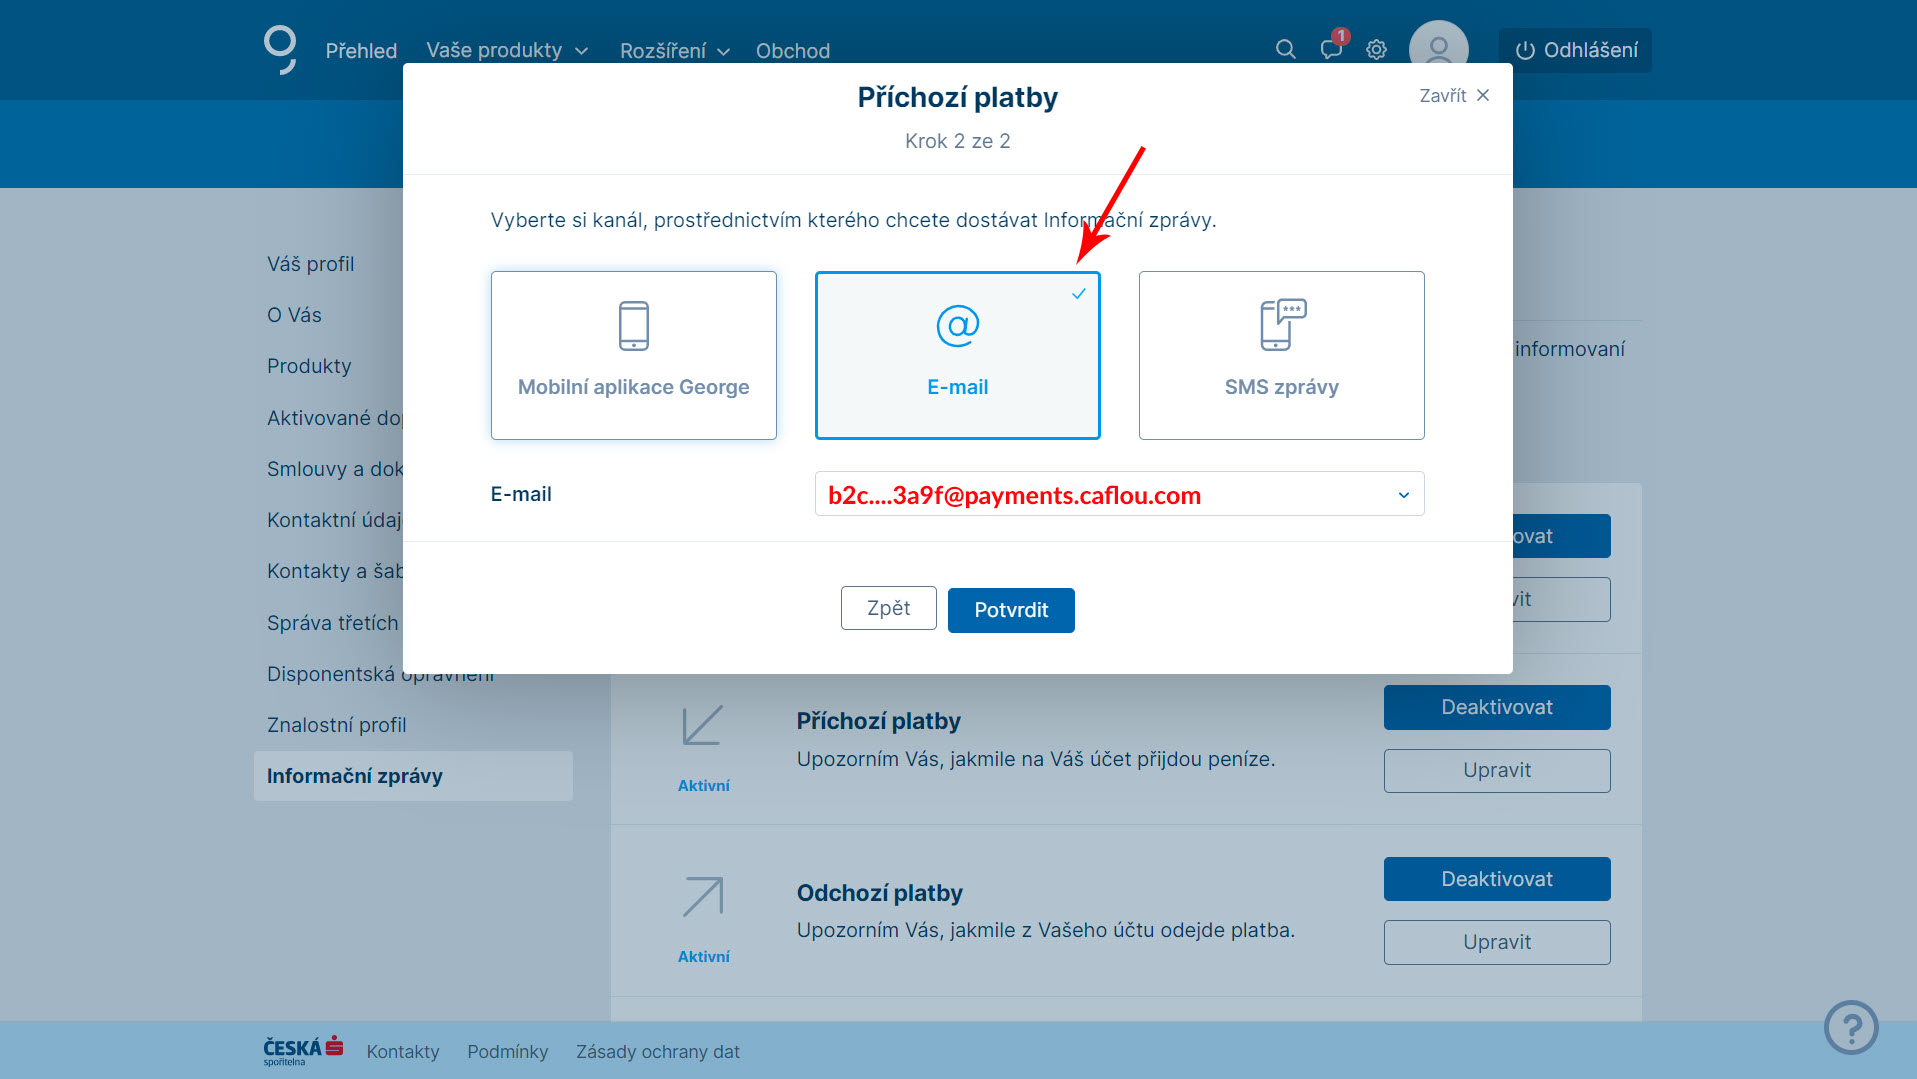Click the Odhlášení logout button
Image resolution: width=1917 pixels, height=1079 pixels.
click(1575, 50)
